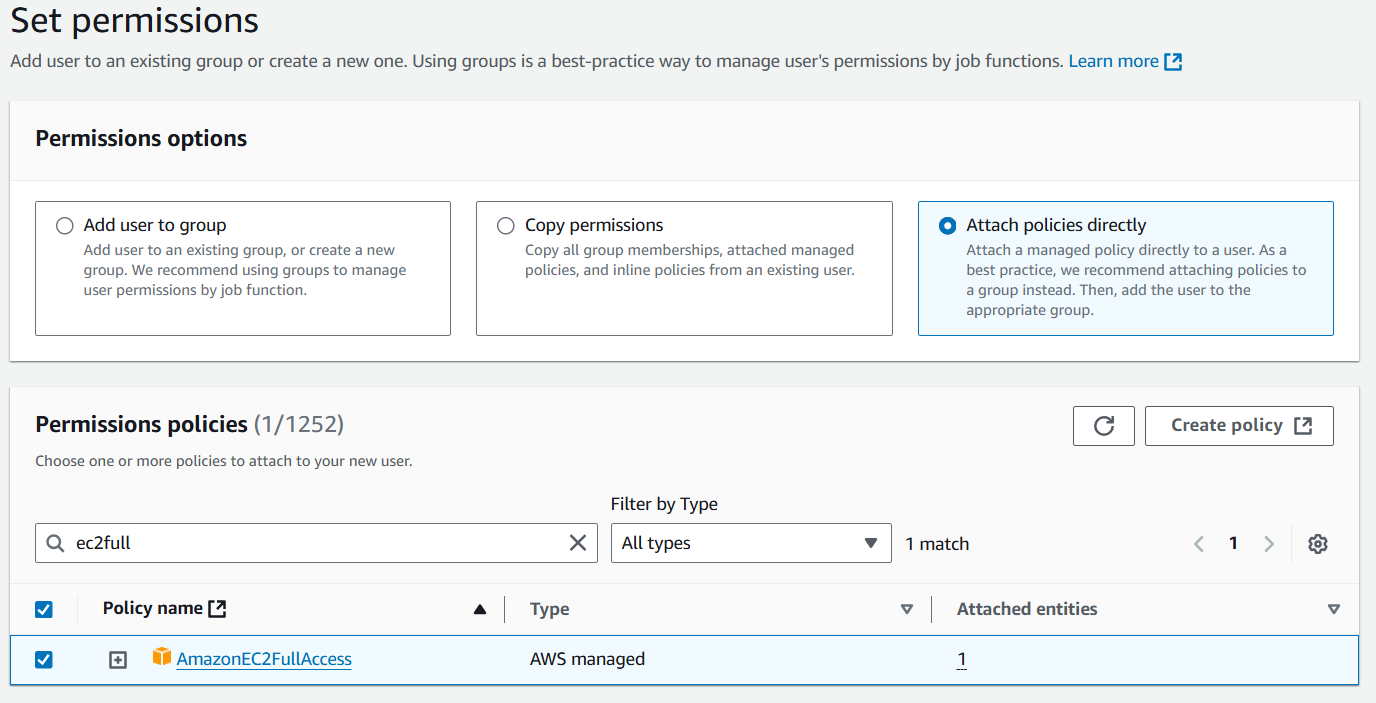
Task: Click the external link icon beside Policy name
Action: (217, 608)
